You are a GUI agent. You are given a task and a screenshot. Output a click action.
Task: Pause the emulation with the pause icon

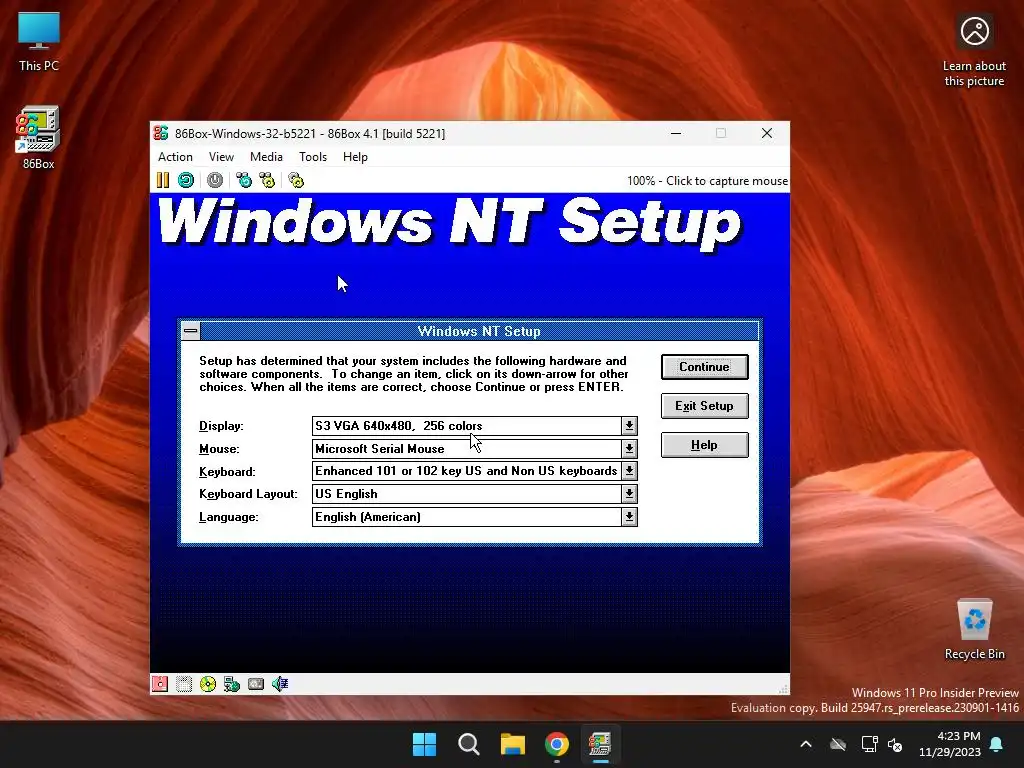[x=163, y=180]
